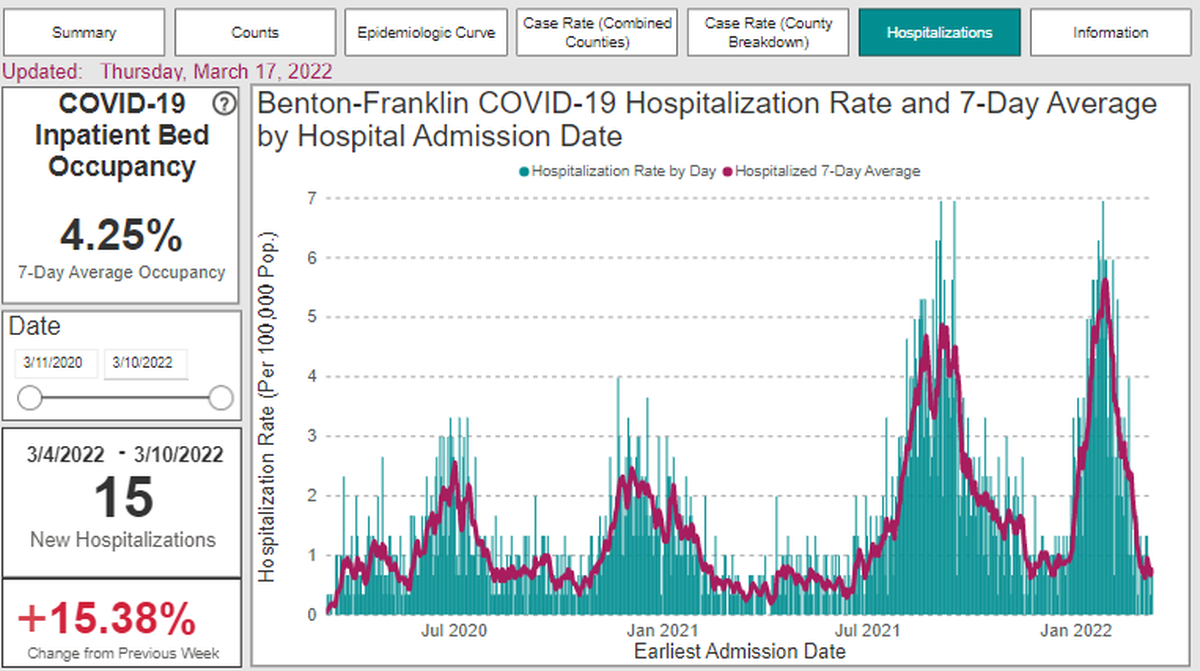Click the Earliest Admission Date axis title
The width and height of the screenshot is (1200, 671).
coord(740,651)
